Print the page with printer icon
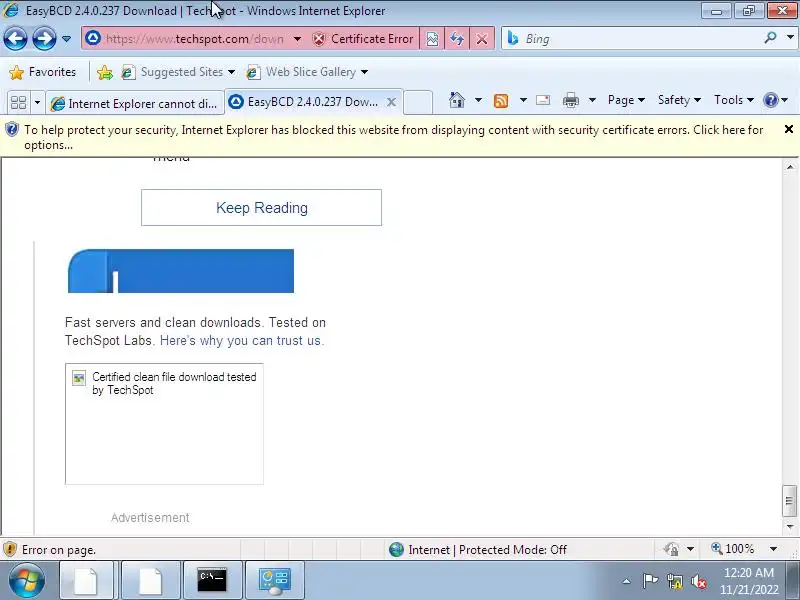The width and height of the screenshot is (800, 600). (570, 101)
